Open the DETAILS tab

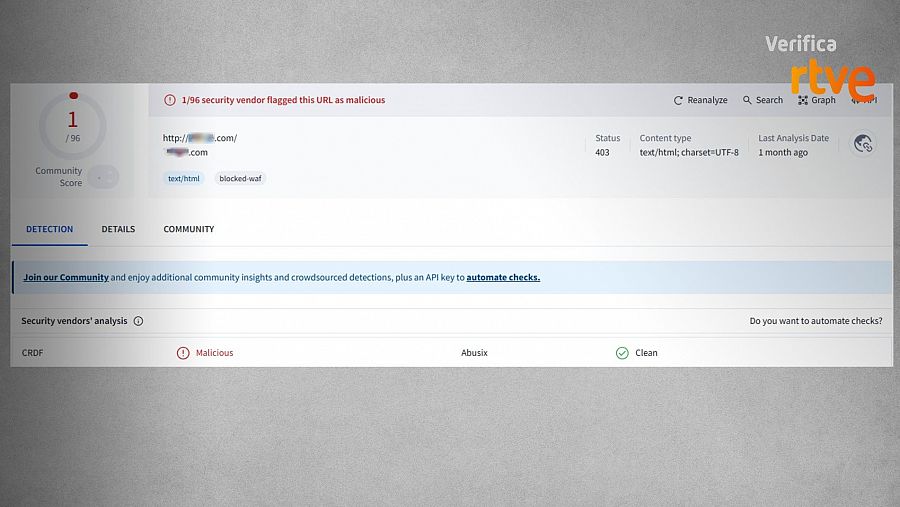click(118, 229)
